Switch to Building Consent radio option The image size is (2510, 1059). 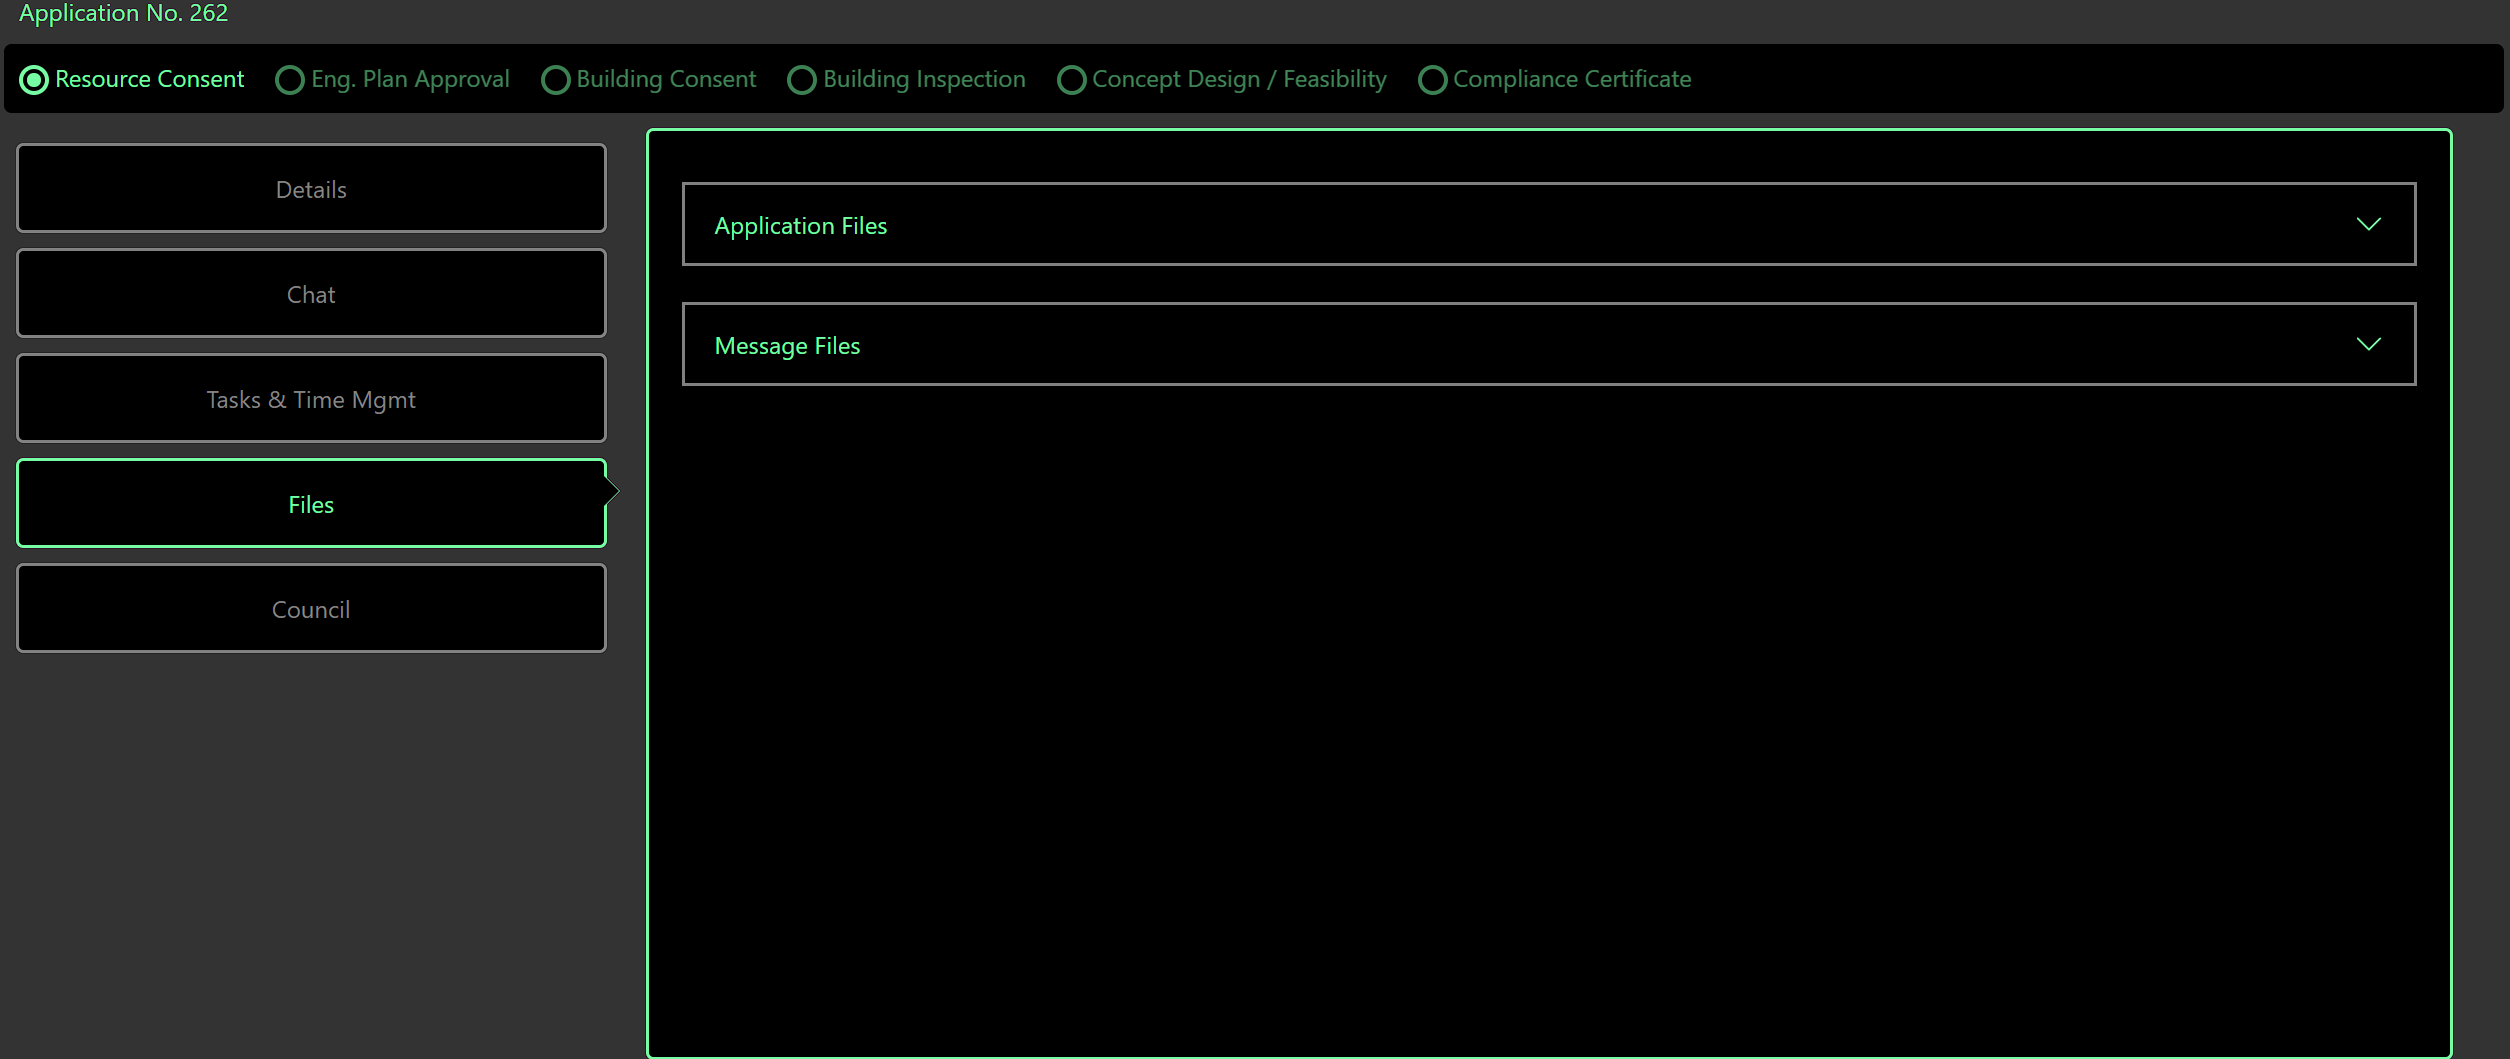pyautogui.click(x=556, y=80)
